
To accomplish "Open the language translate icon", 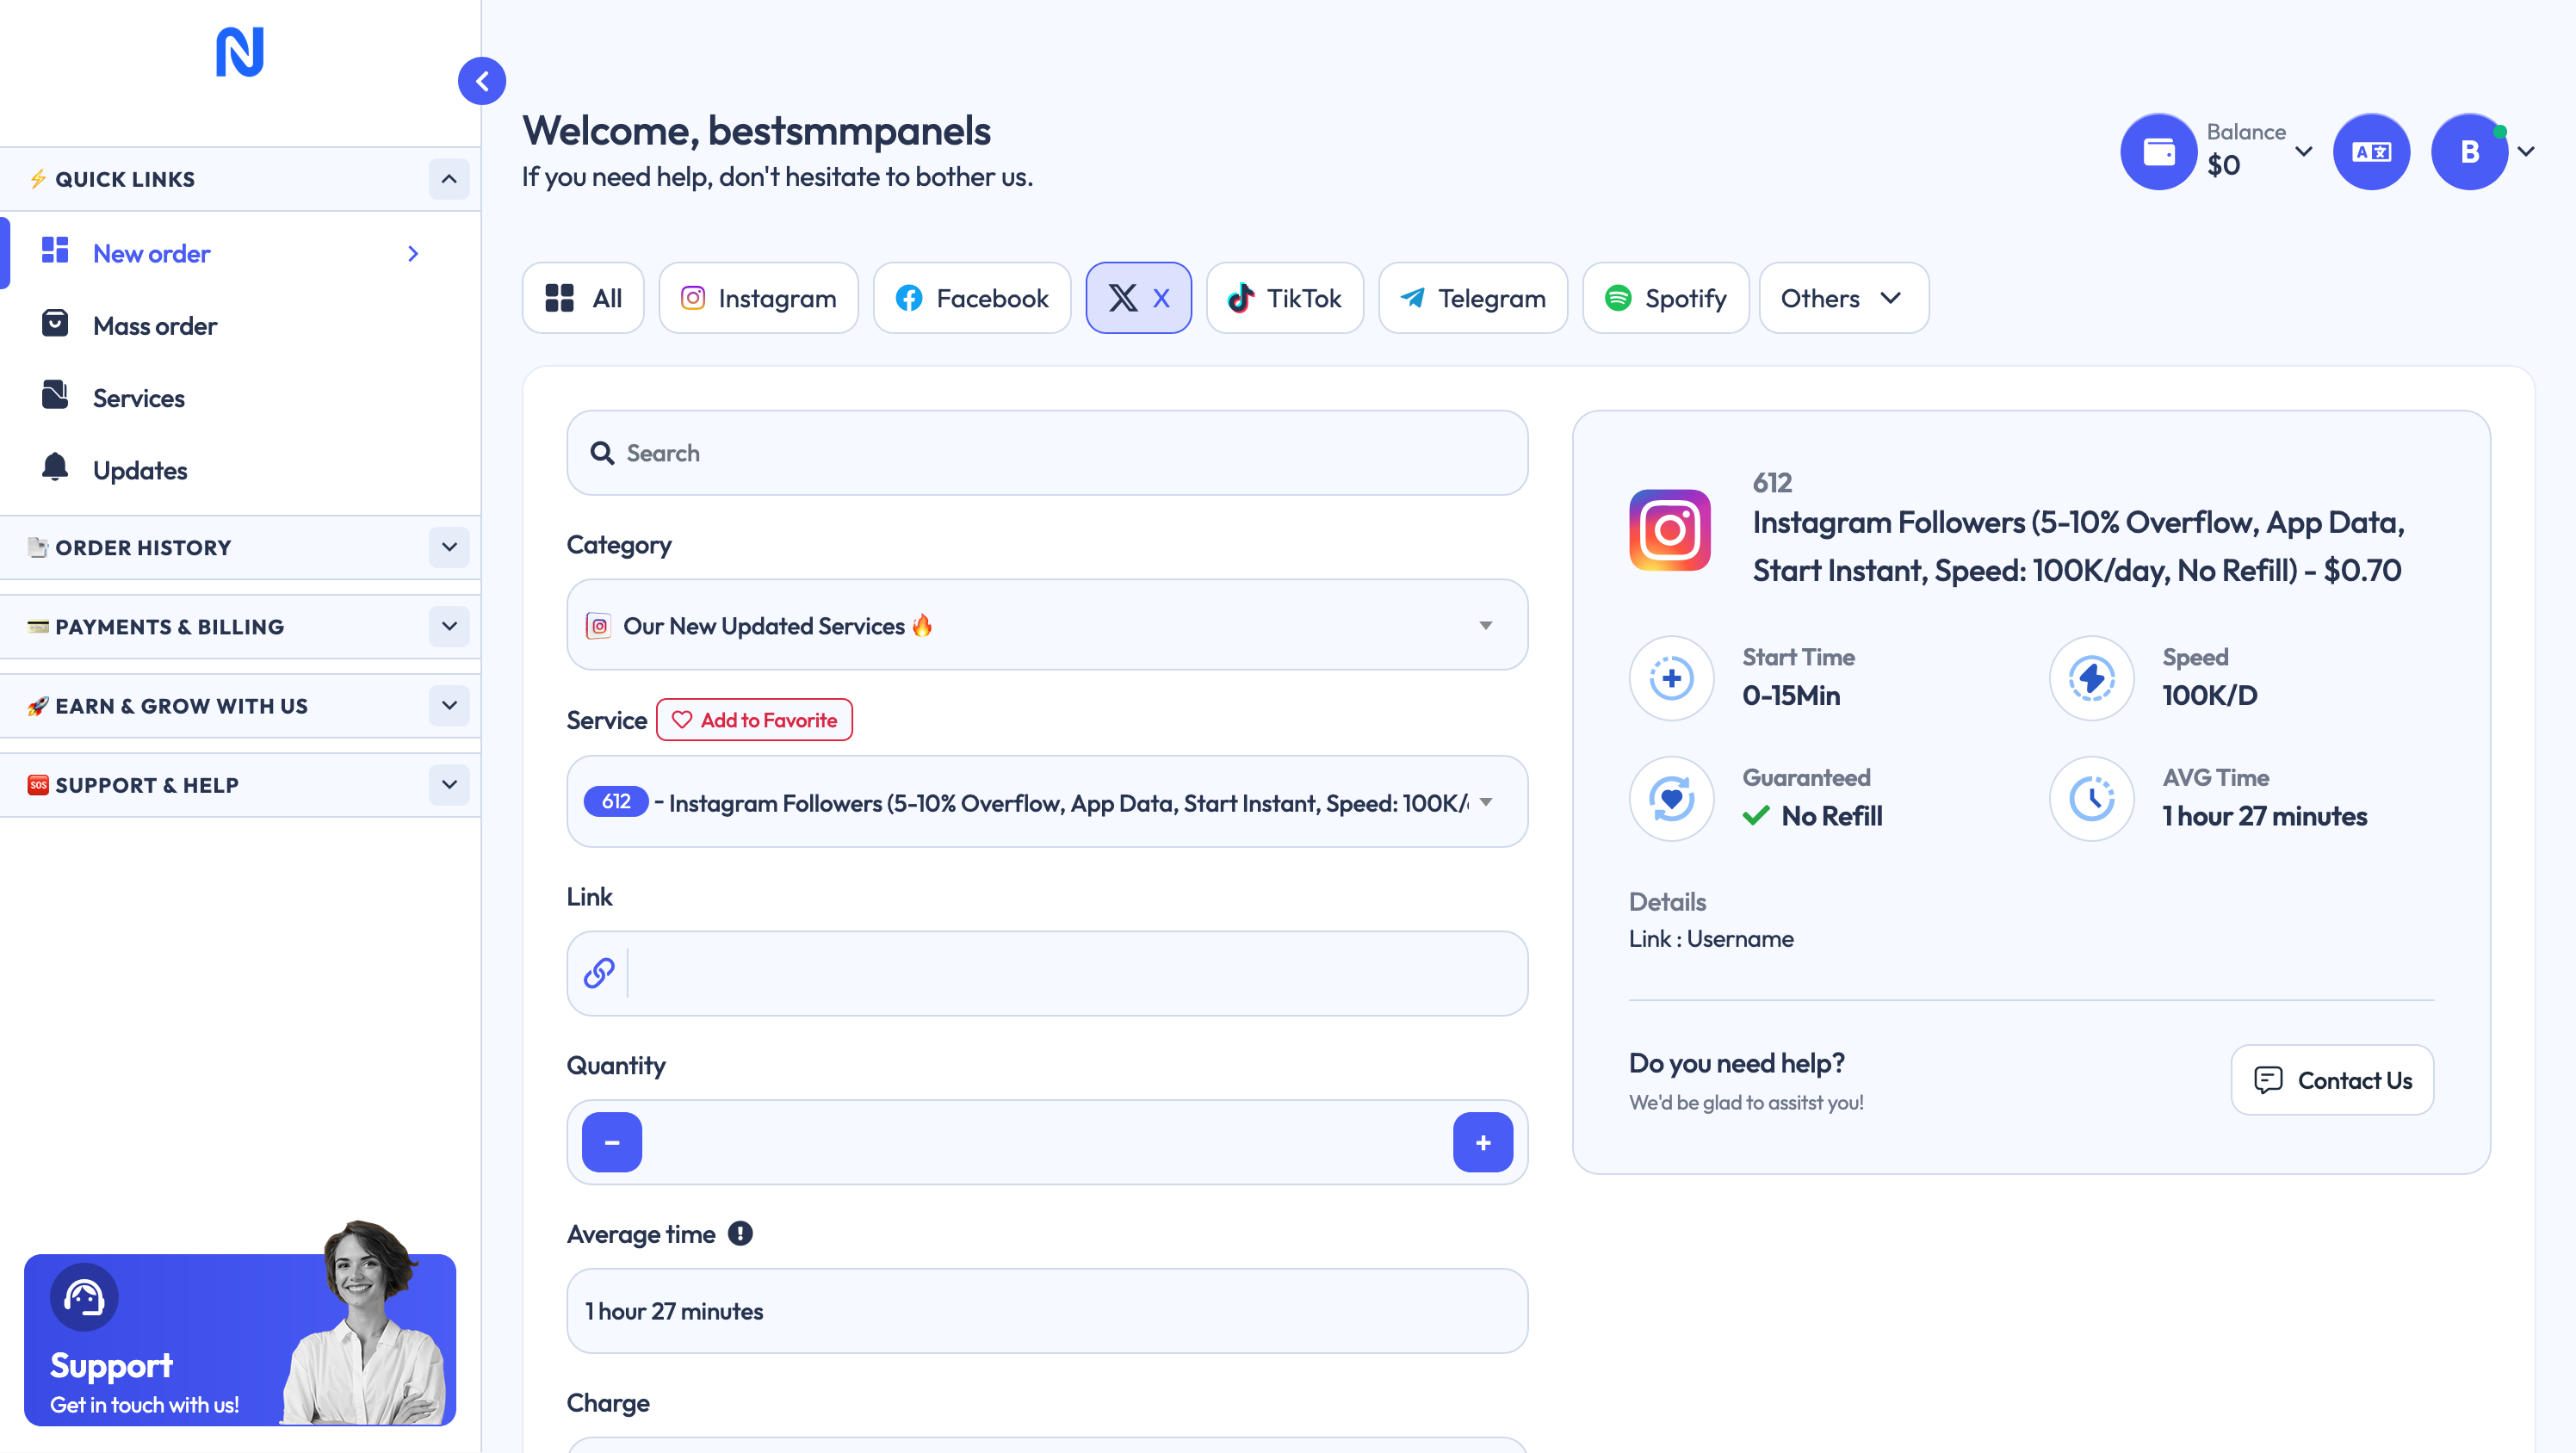I will (2370, 152).
